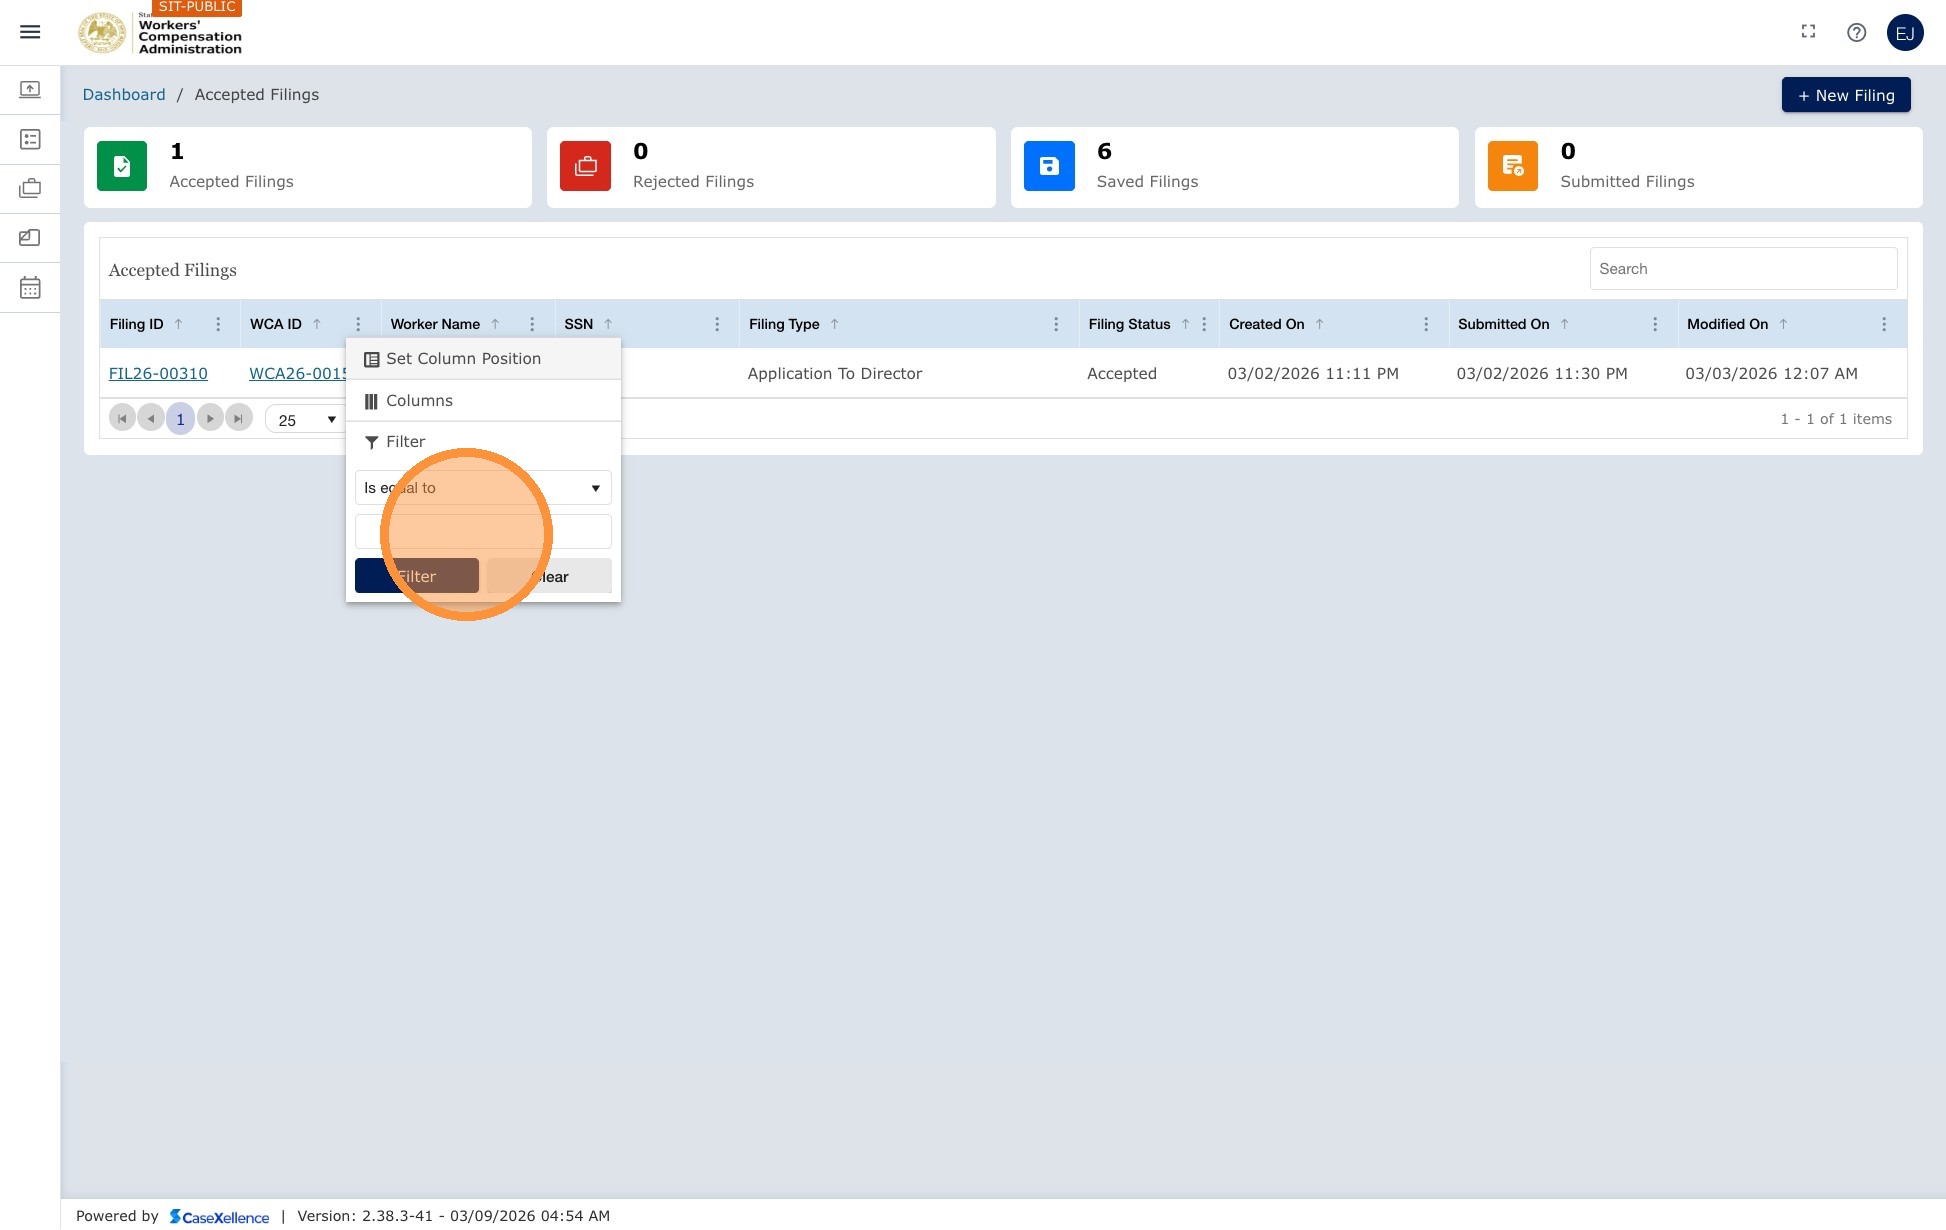The height and width of the screenshot is (1230, 1946).
Task: Sort by Filing Type column header
Action: [784, 324]
